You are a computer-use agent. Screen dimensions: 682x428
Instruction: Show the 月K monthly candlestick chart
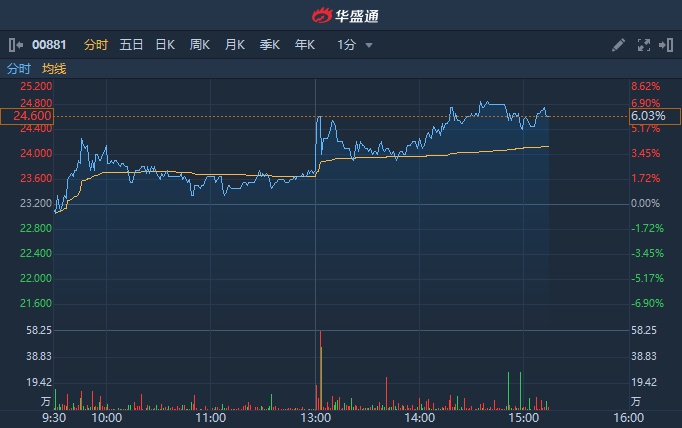tap(235, 45)
